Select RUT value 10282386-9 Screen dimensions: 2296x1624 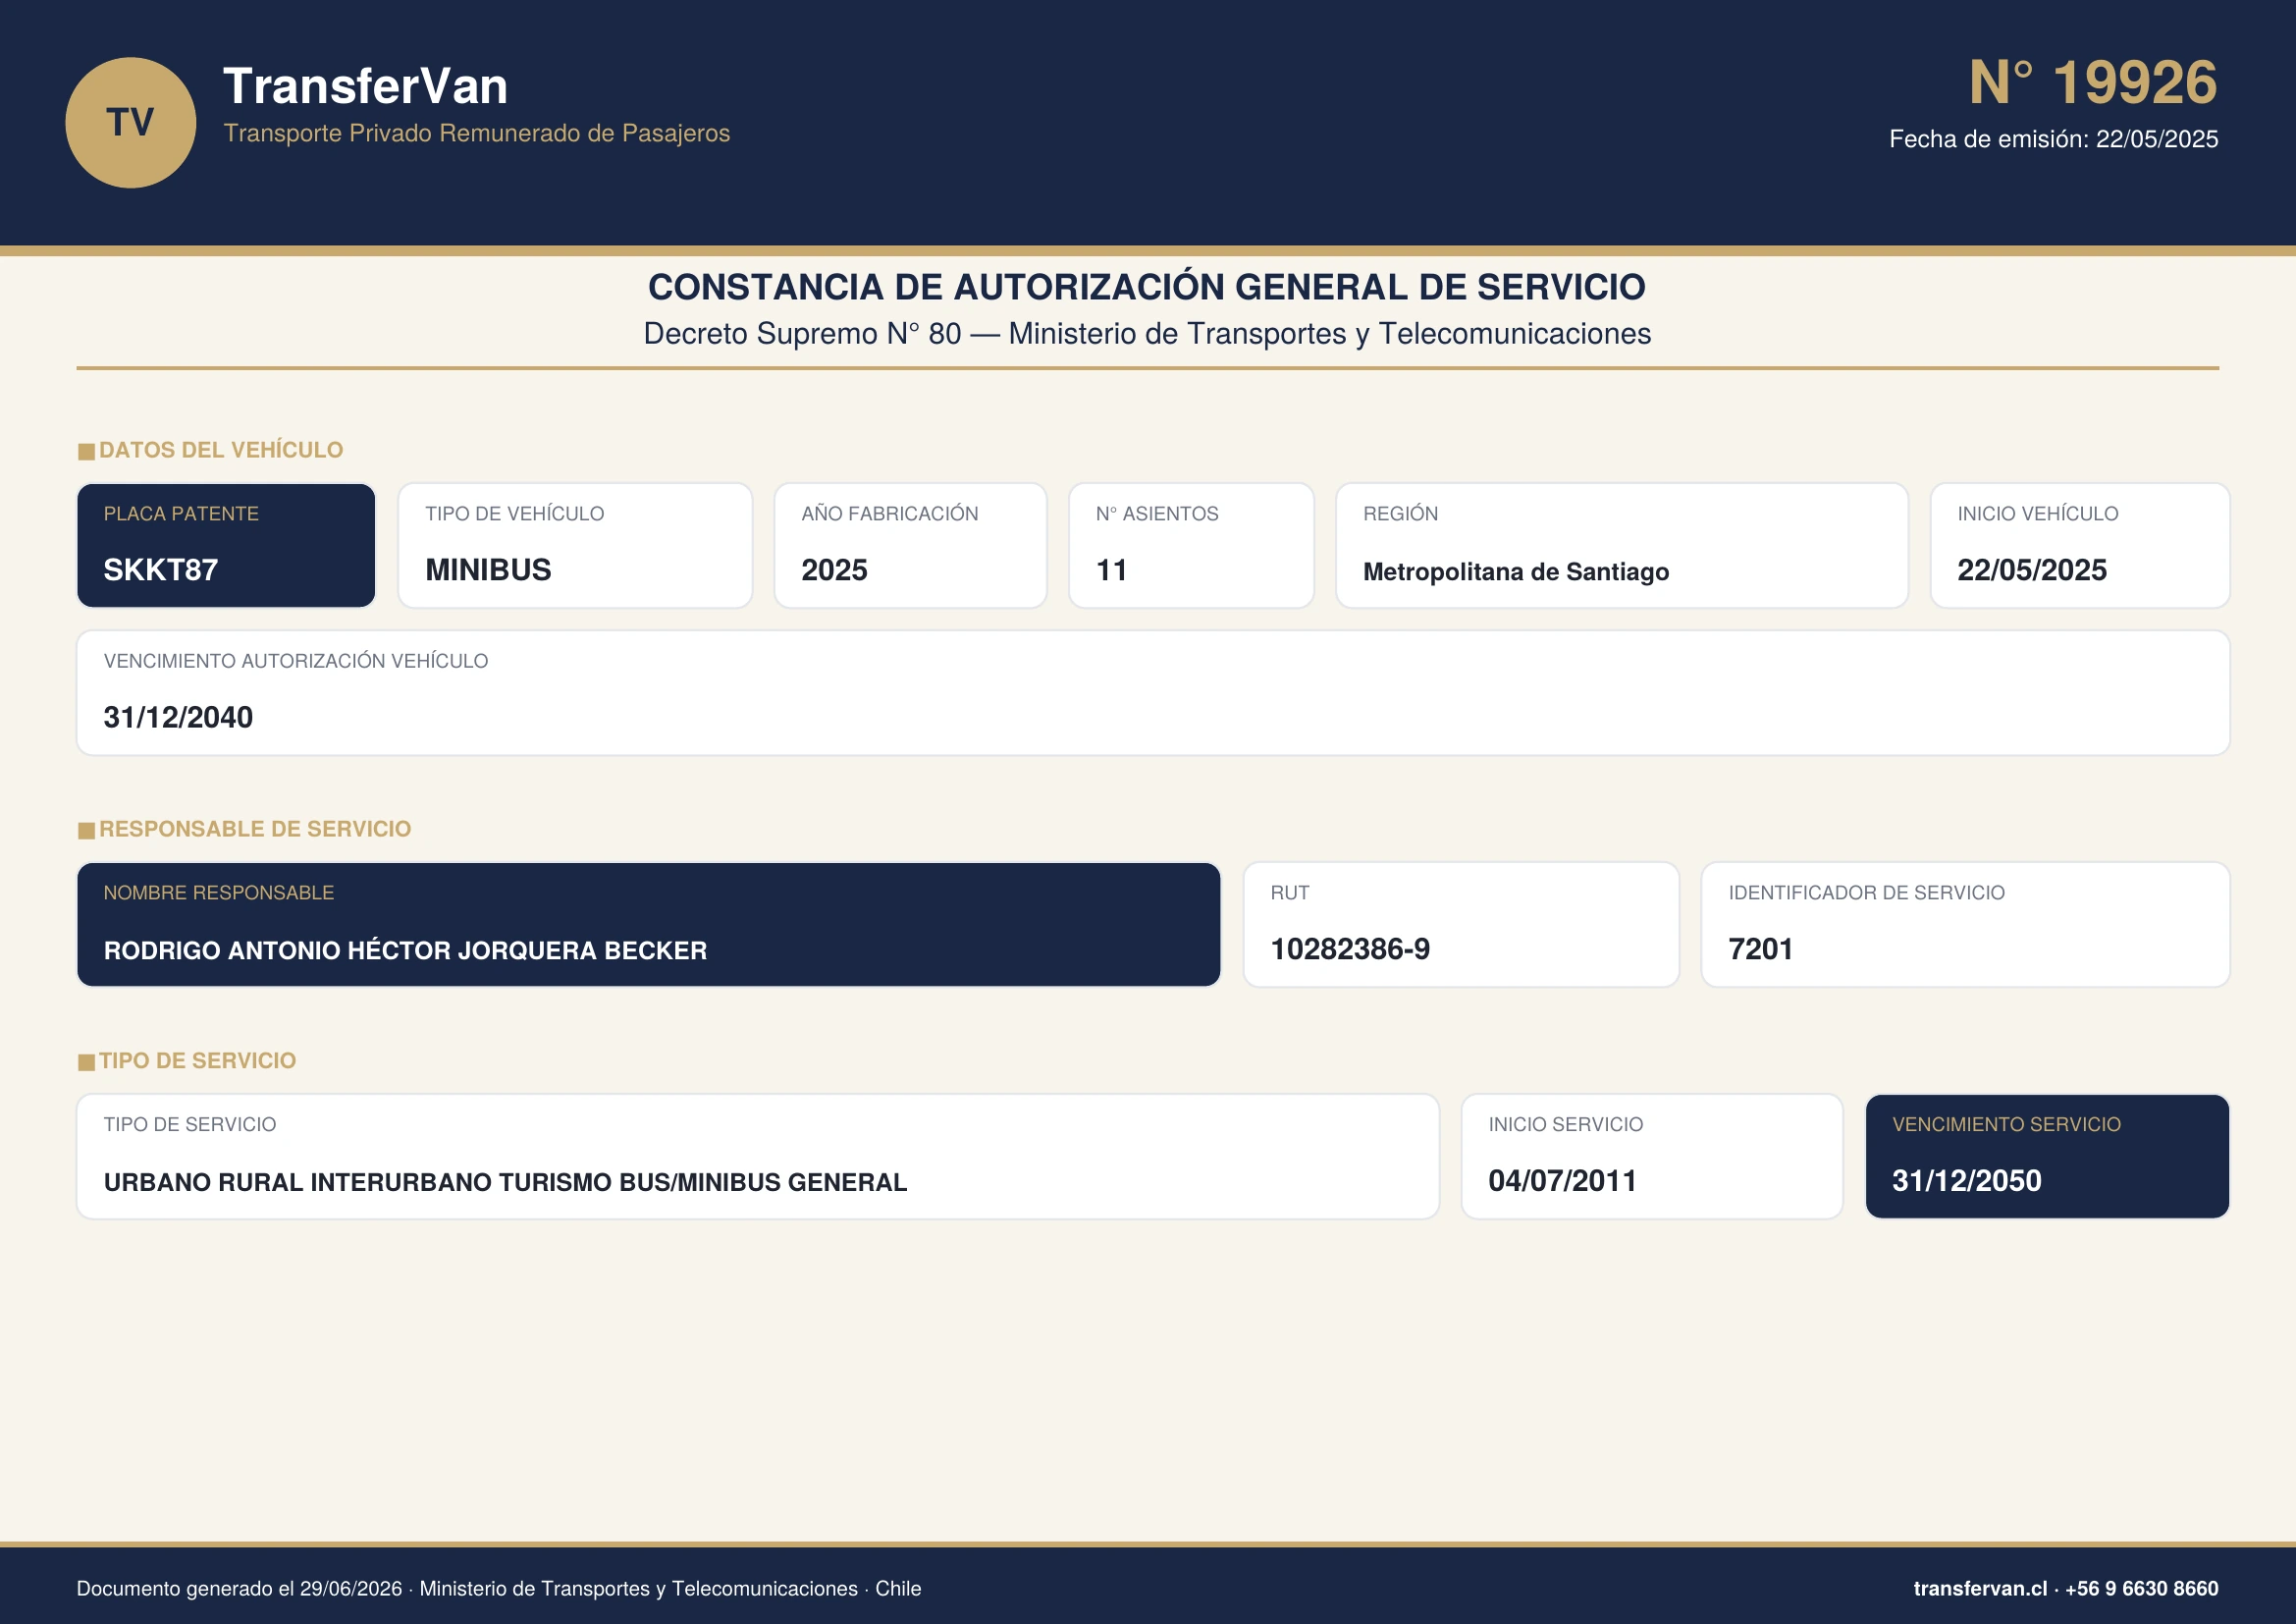pyautogui.click(x=1350, y=949)
